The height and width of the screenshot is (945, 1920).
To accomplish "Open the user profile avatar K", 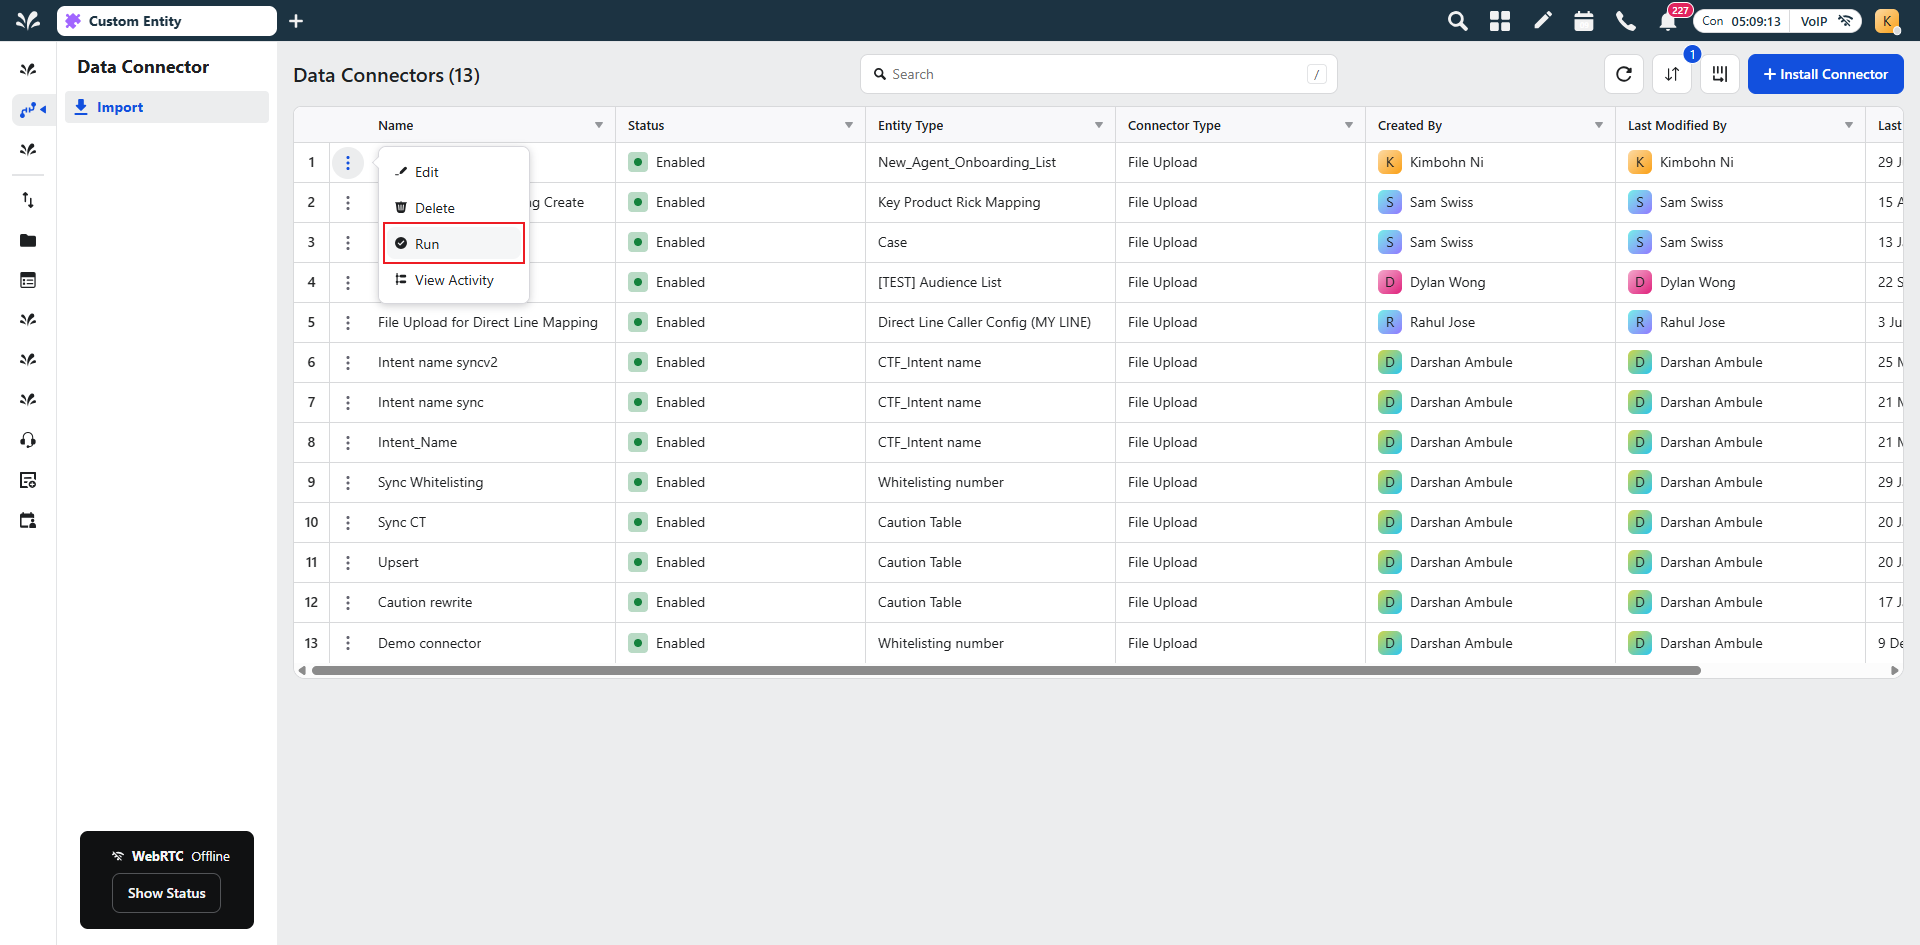I will point(1887,21).
